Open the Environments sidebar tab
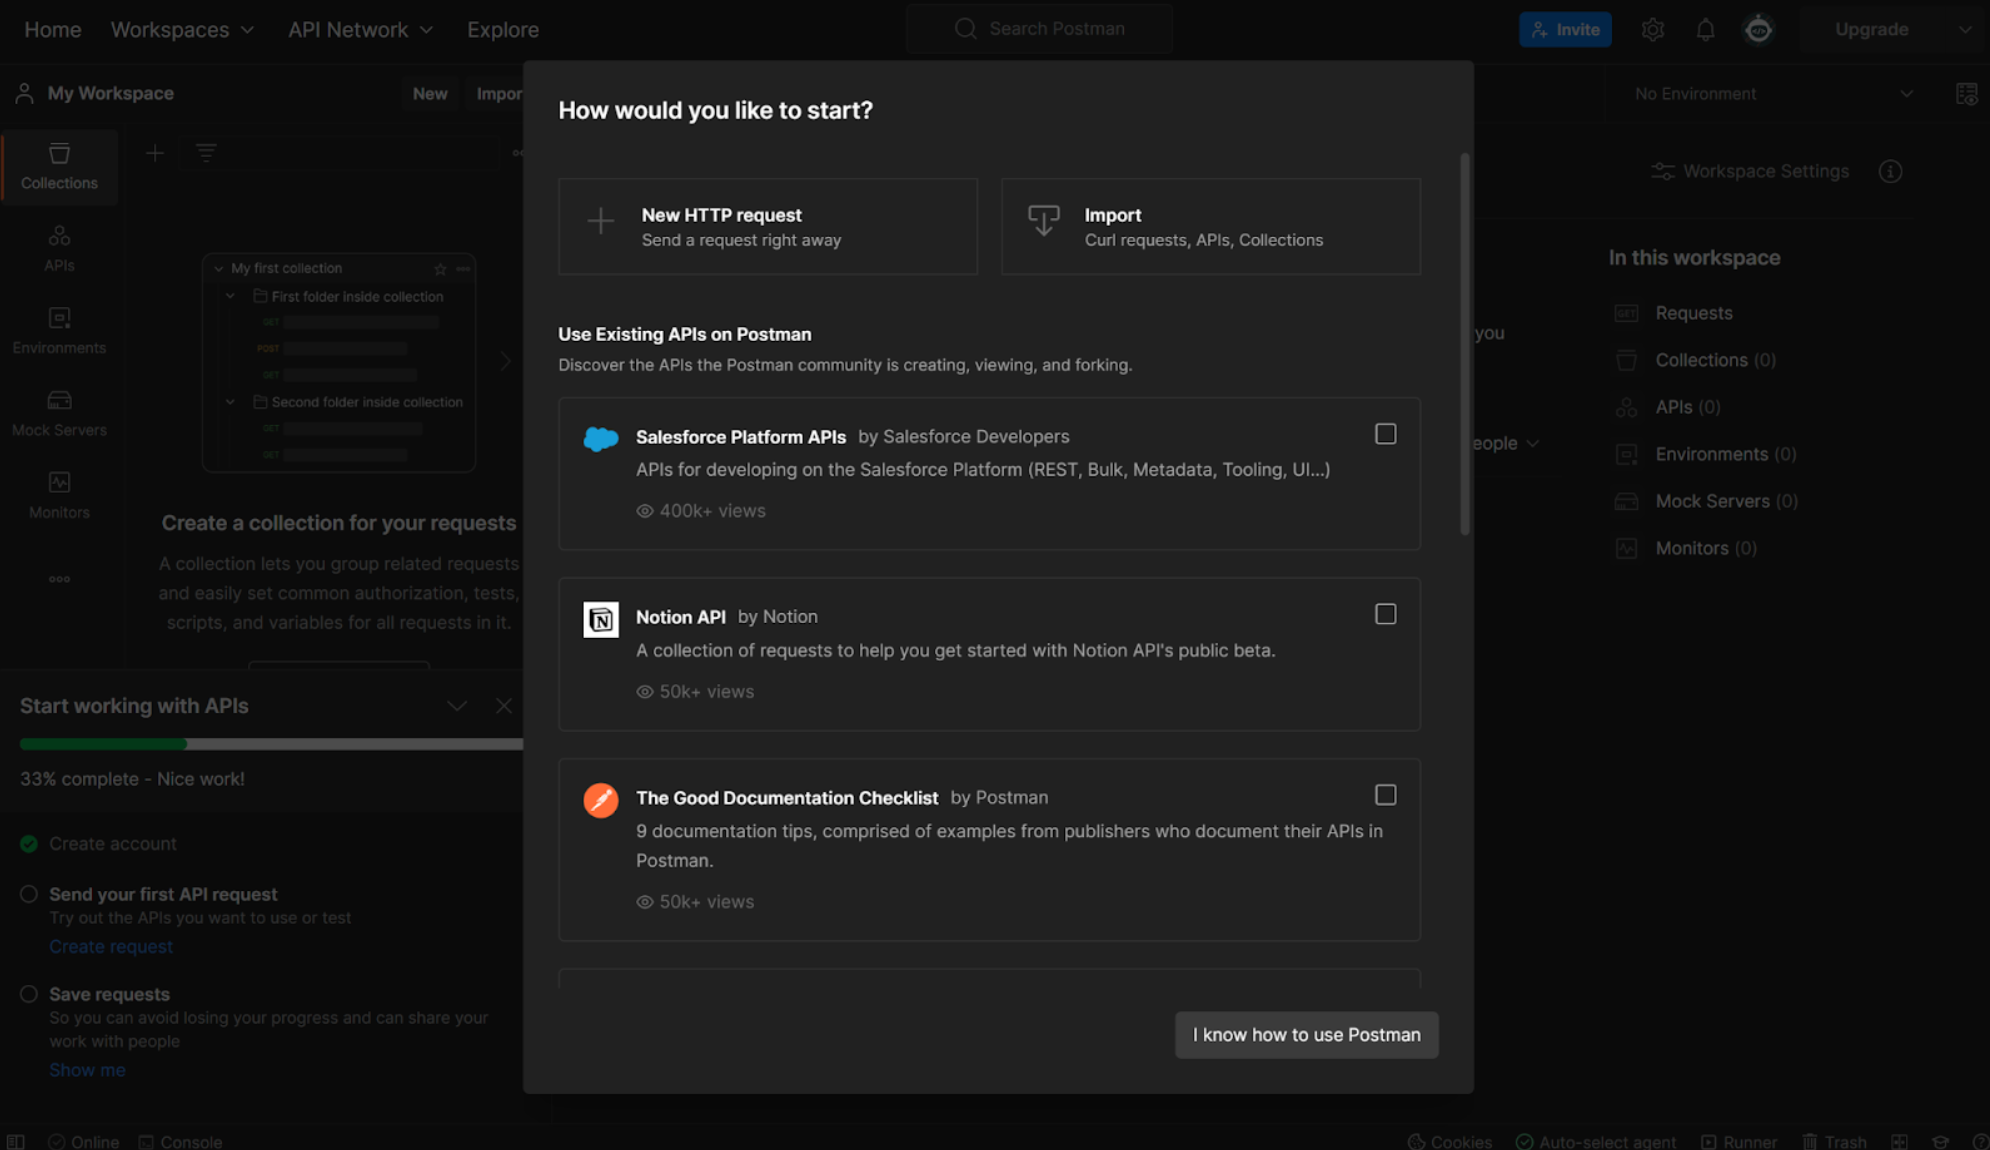The width and height of the screenshot is (1990, 1150). [59, 331]
